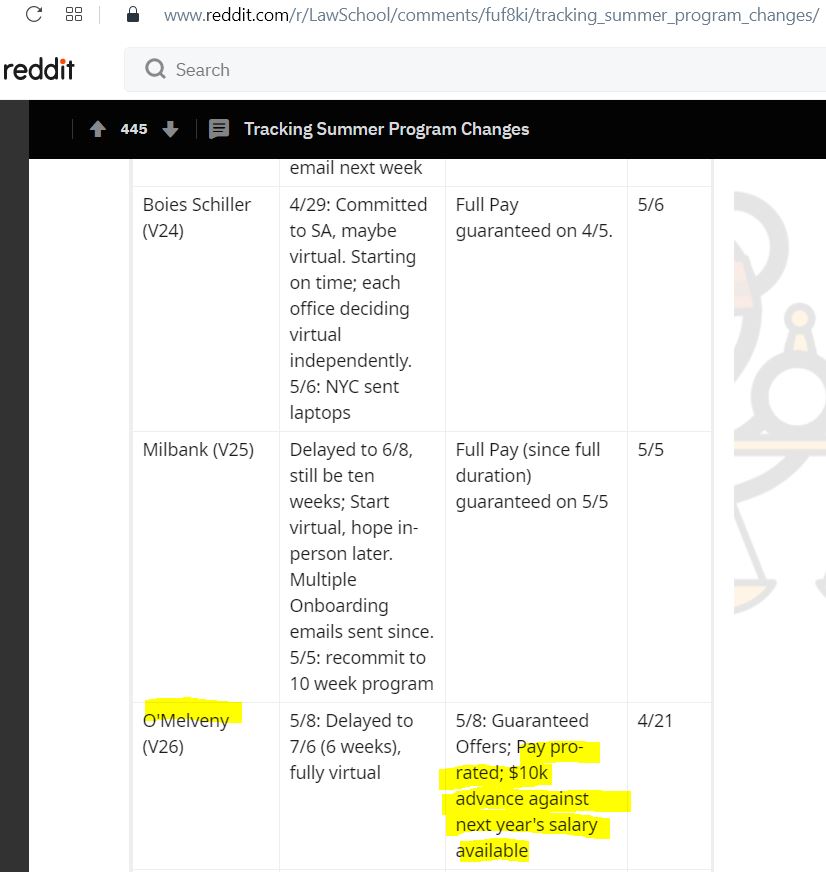Open the browser tab grid icon

click(x=74, y=14)
